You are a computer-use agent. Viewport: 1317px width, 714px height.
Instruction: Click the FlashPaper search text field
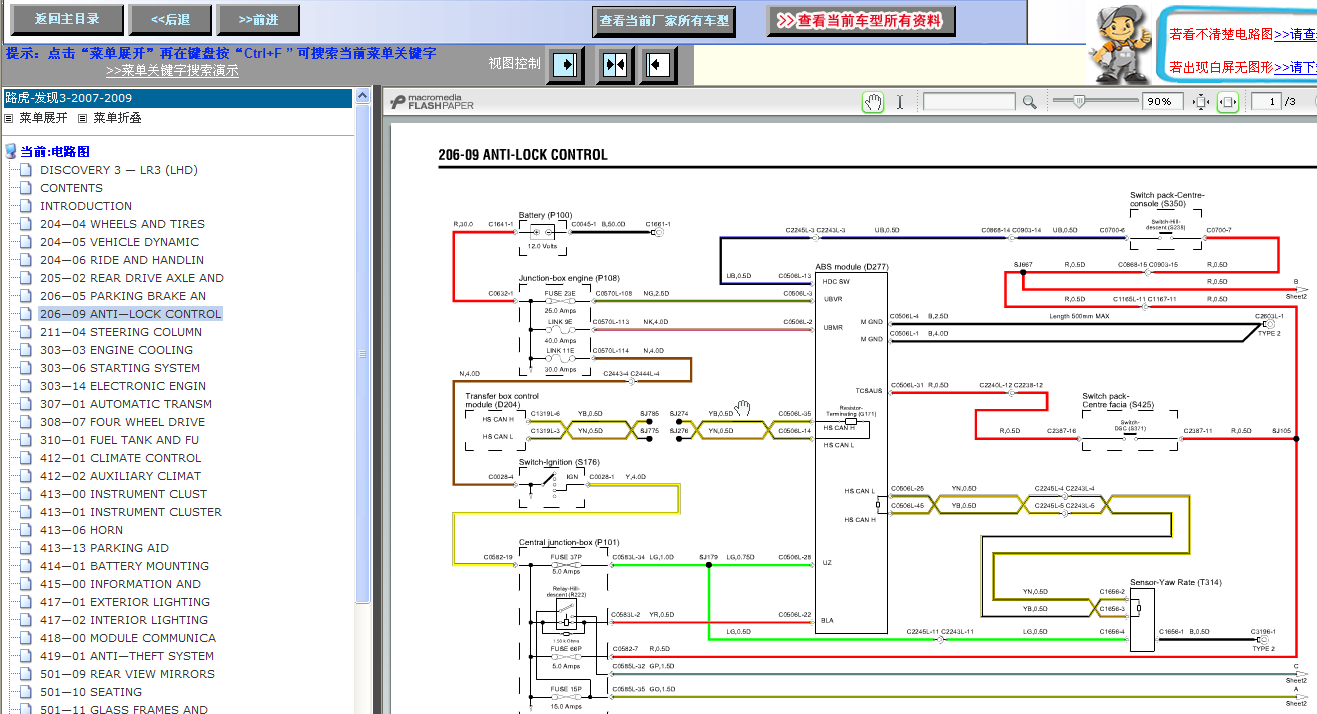[x=969, y=102]
